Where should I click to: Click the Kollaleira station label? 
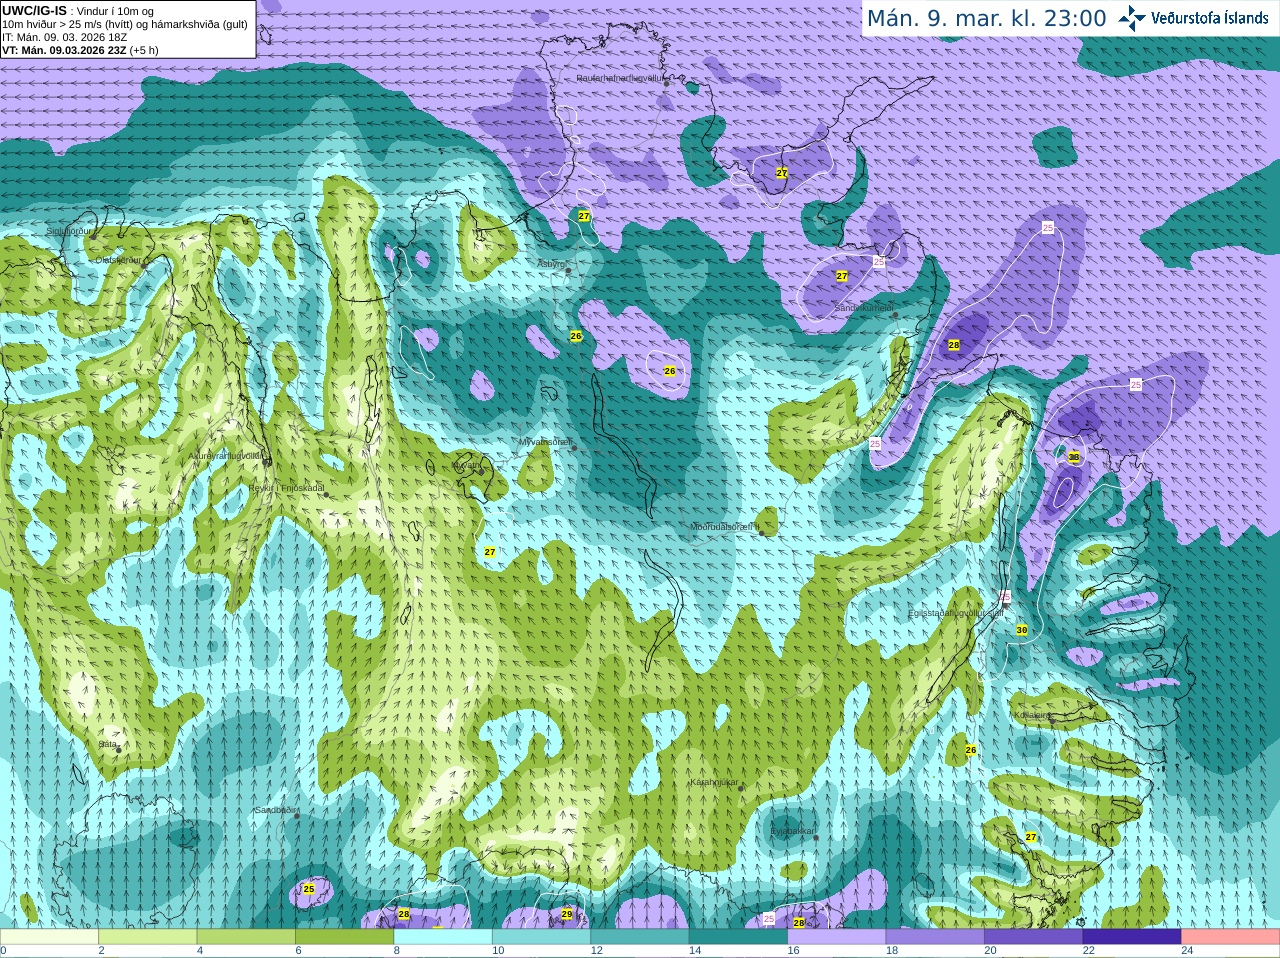point(1032,715)
